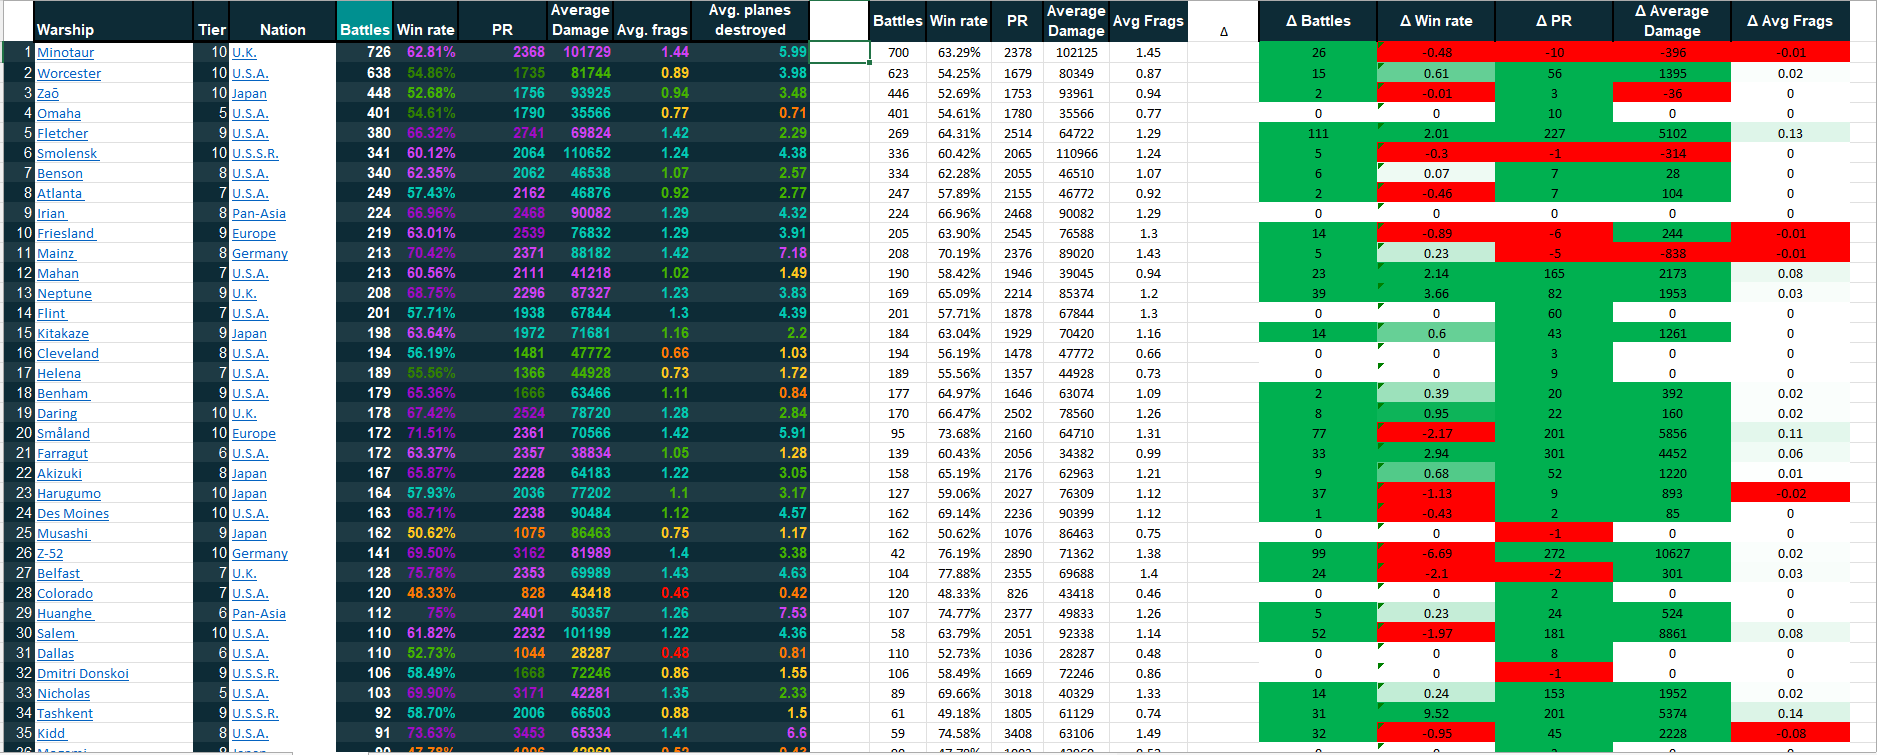Select row number 15 header
Screen dimensions: 1877x755
click(18, 333)
